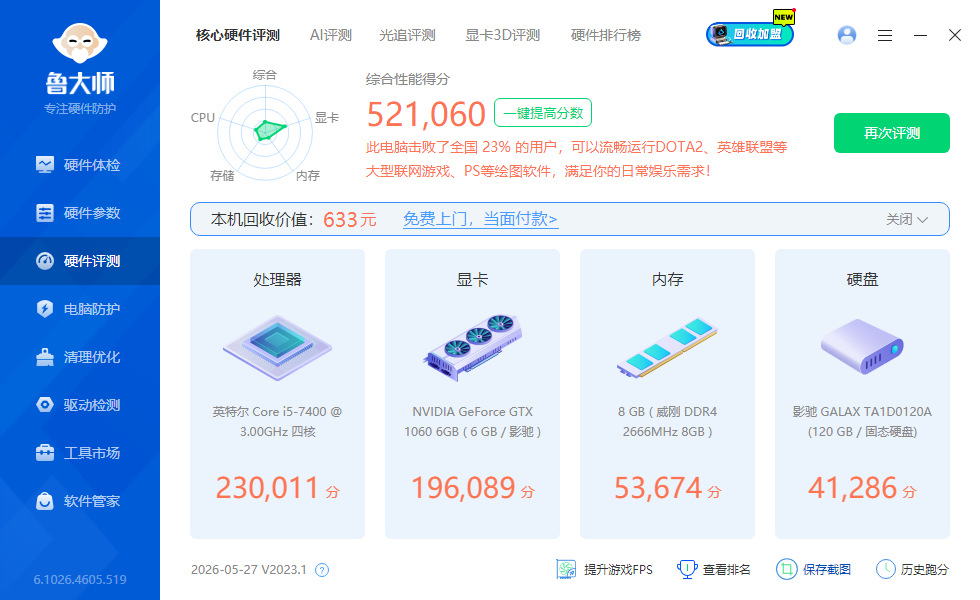
Task: Click the graphics score 196,089
Action: point(463,488)
